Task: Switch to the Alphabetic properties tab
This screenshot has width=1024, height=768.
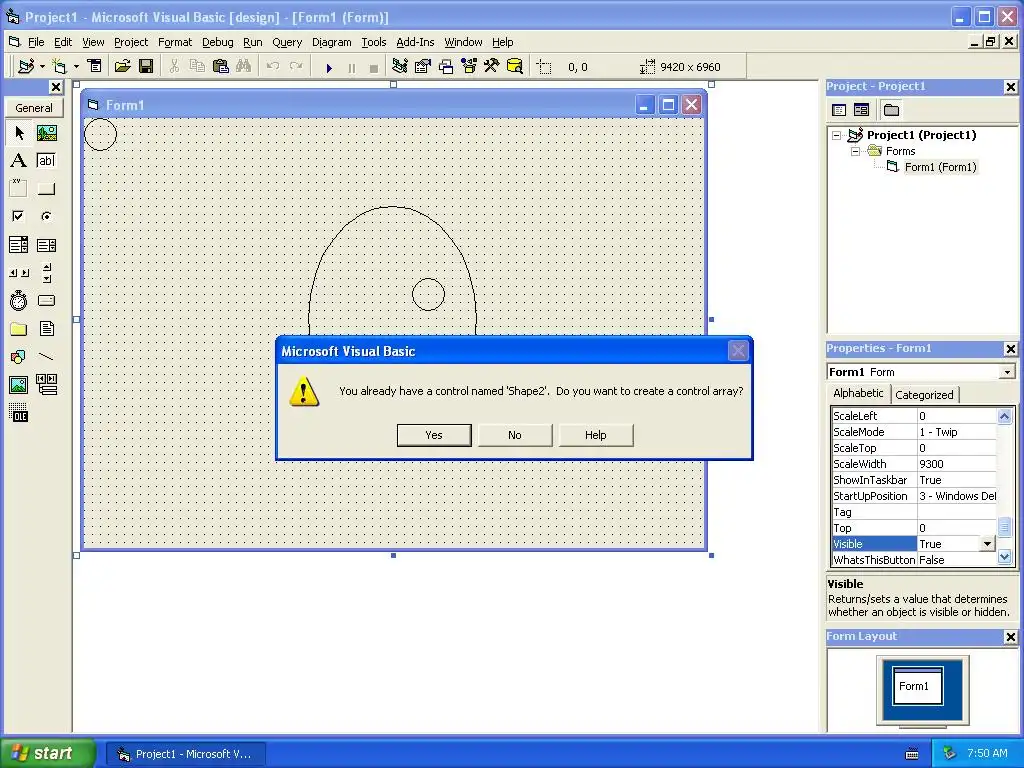Action: point(858,393)
